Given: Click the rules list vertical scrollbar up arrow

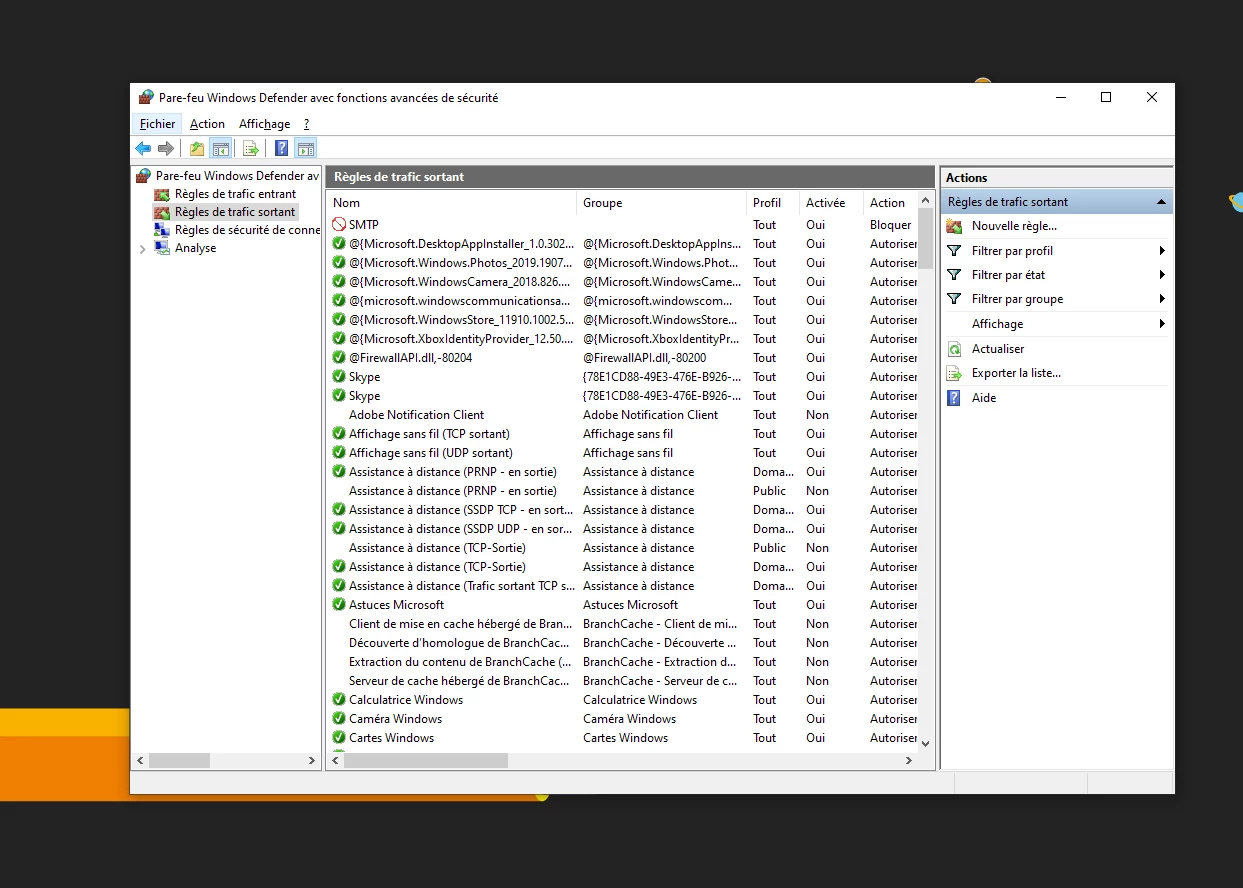Looking at the screenshot, I should pos(925,200).
